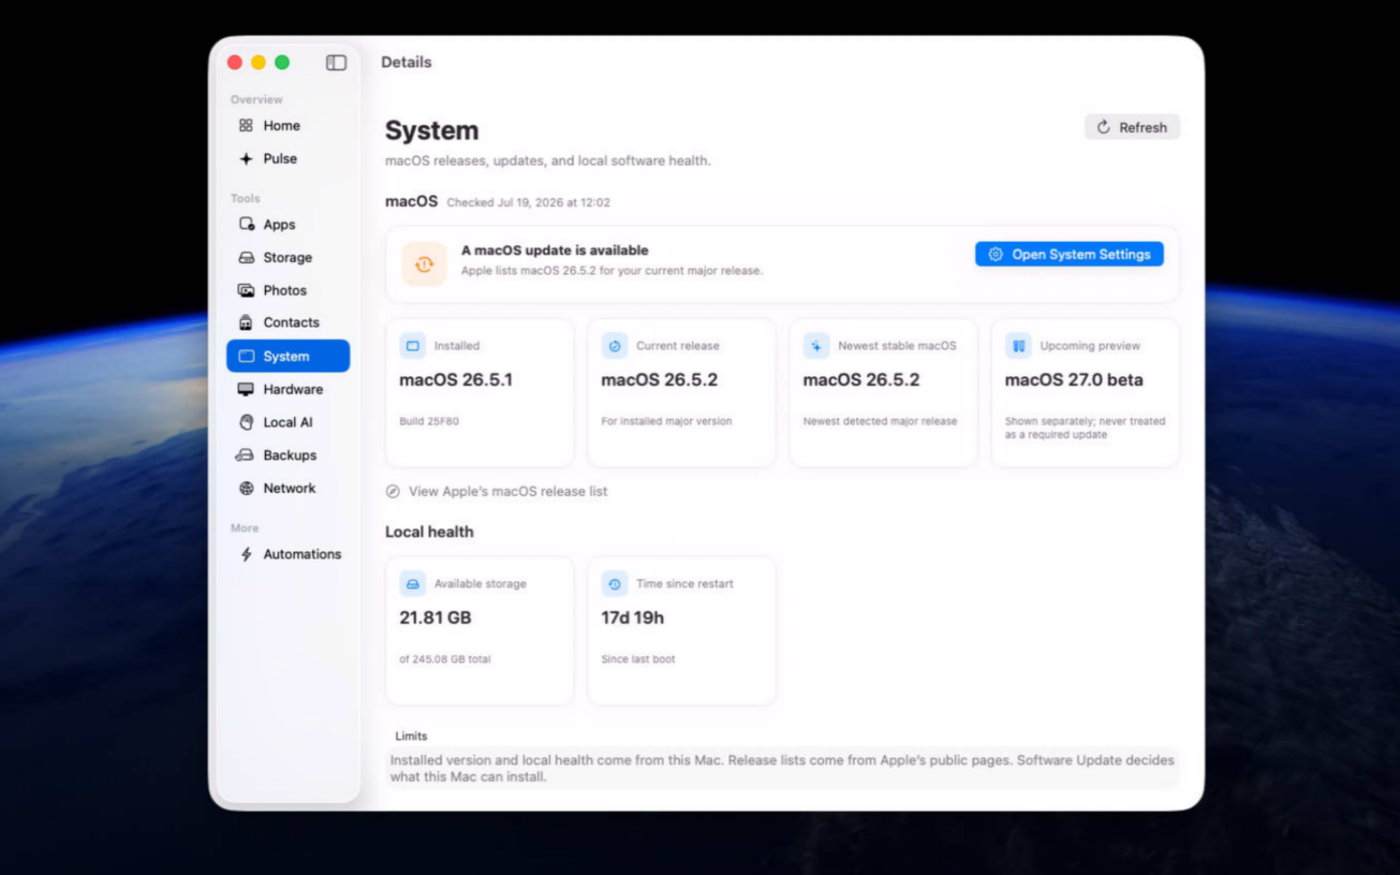The image size is (1400, 875).
Task: Click the Network globe icon
Action: [x=246, y=488]
